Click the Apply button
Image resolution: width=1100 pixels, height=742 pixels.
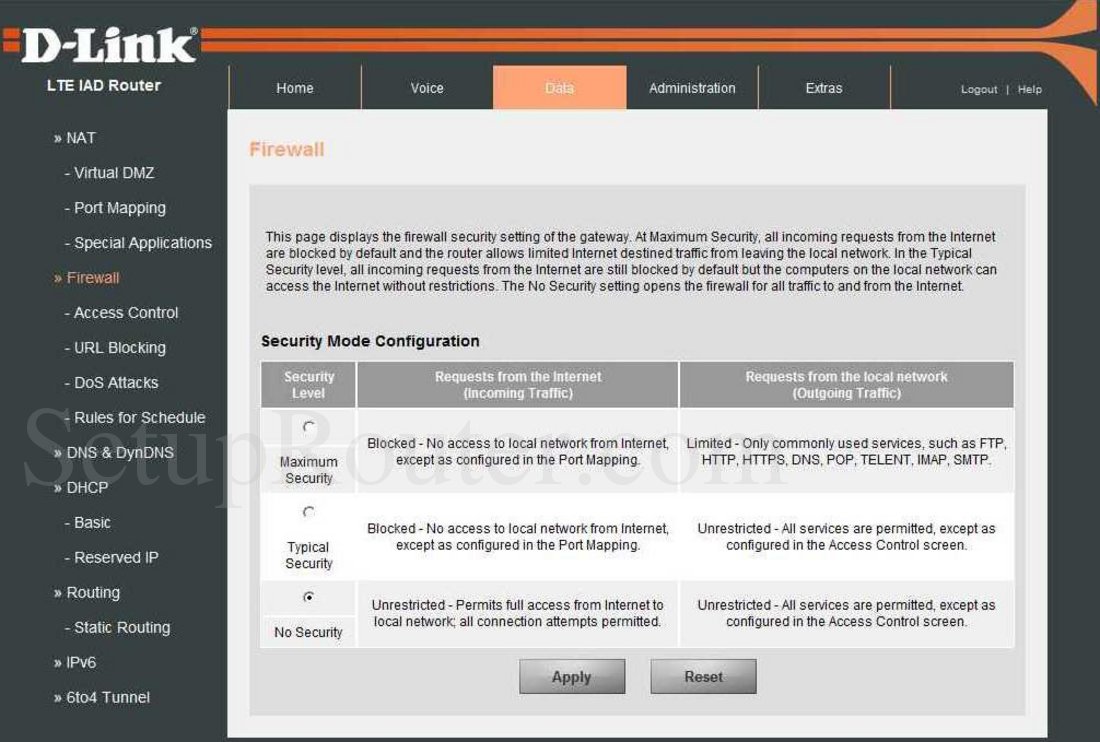click(x=571, y=677)
